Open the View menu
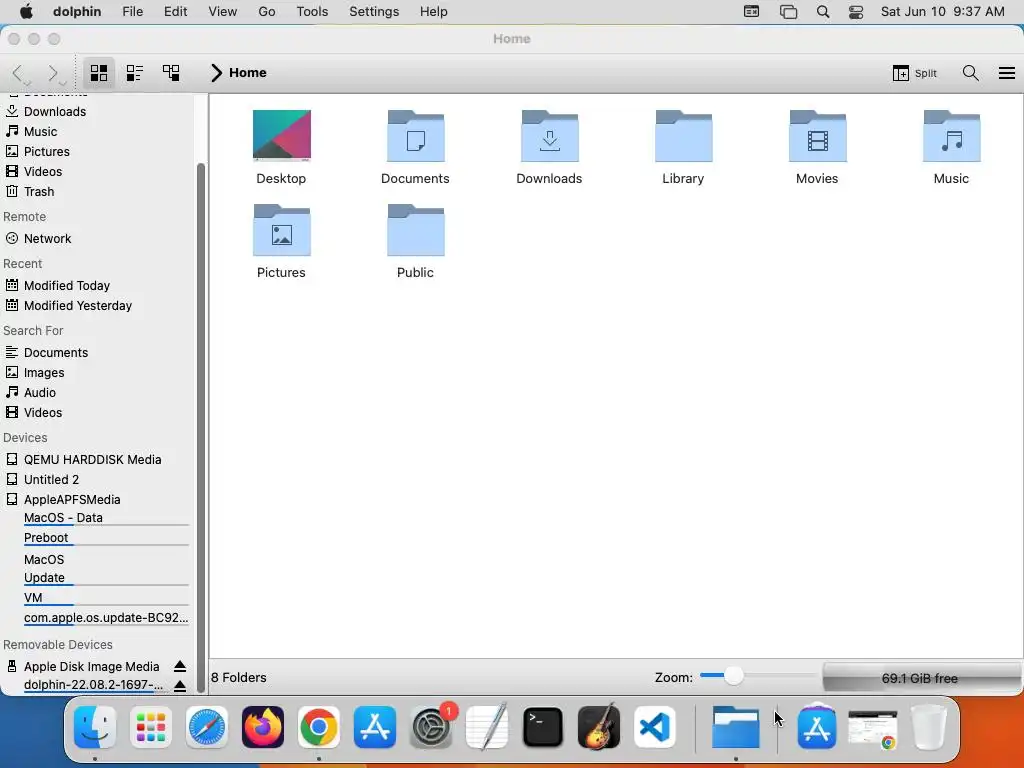Viewport: 1024px width, 768px height. pos(223,12)
